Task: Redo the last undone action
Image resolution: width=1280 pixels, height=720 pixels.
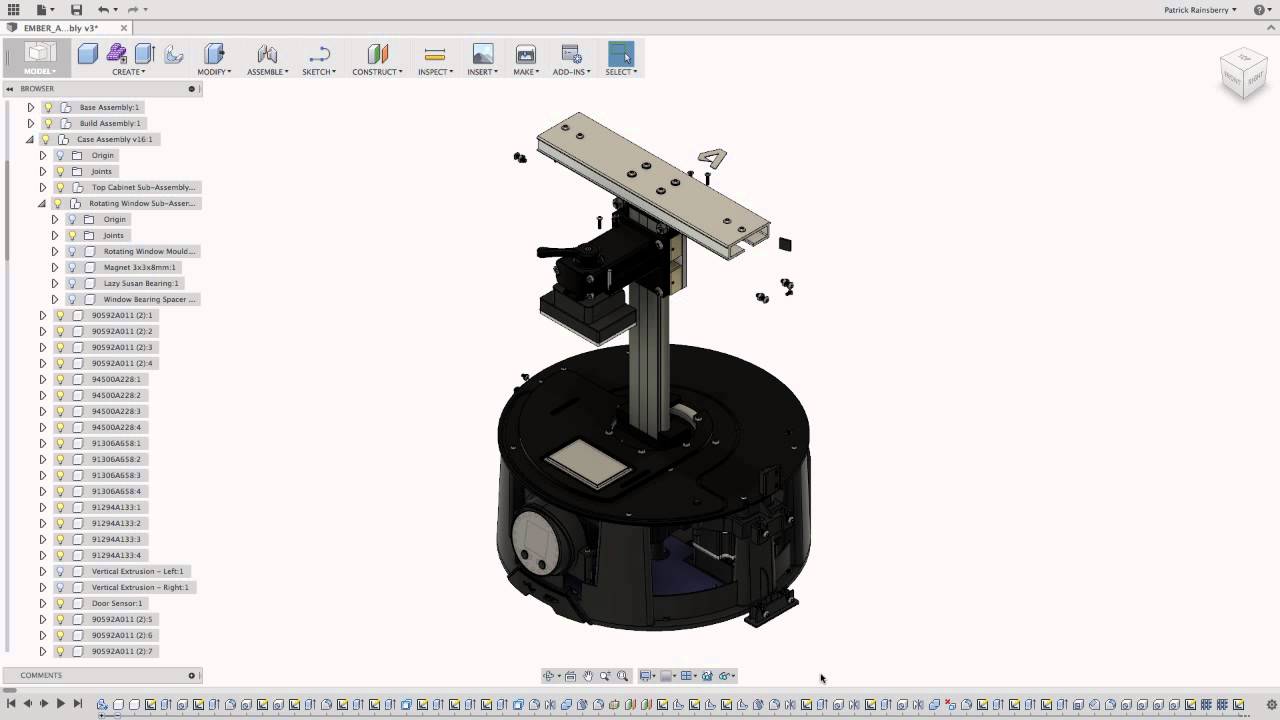Action: click(x=133, y=9)
